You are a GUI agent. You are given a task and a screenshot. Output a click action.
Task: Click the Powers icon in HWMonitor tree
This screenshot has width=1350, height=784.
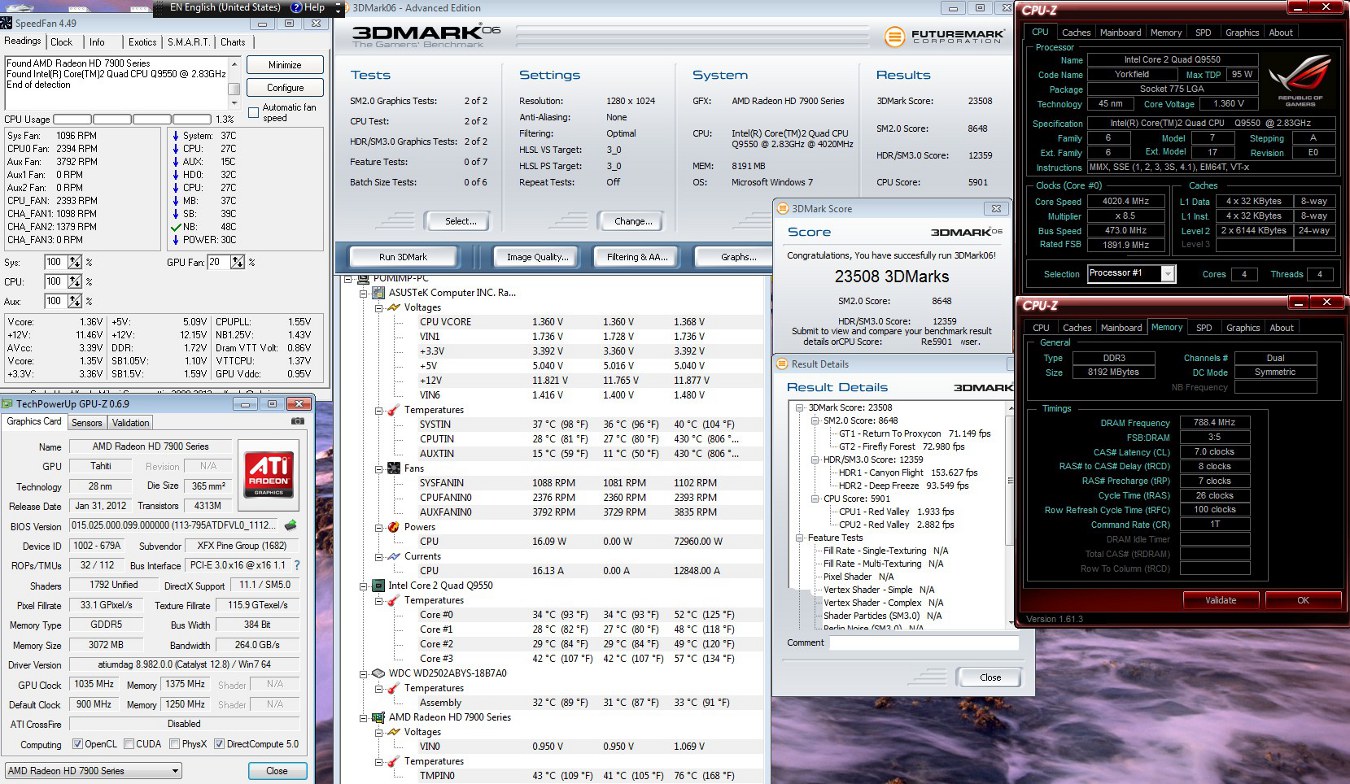(x=395, y=526)
